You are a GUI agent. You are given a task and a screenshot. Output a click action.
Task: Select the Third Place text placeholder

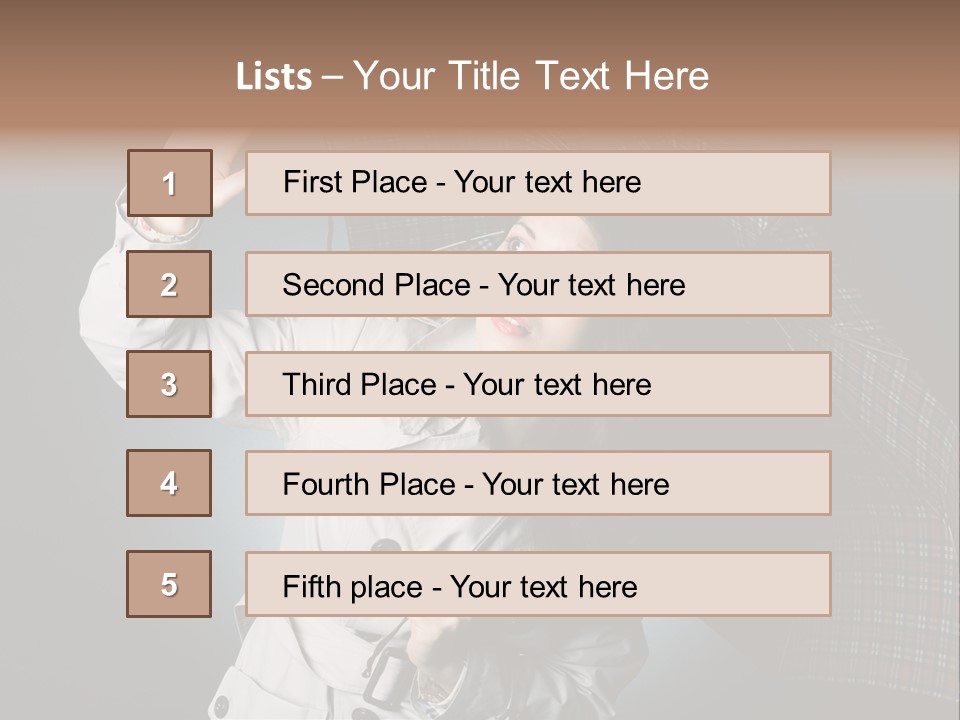[538, 384]
